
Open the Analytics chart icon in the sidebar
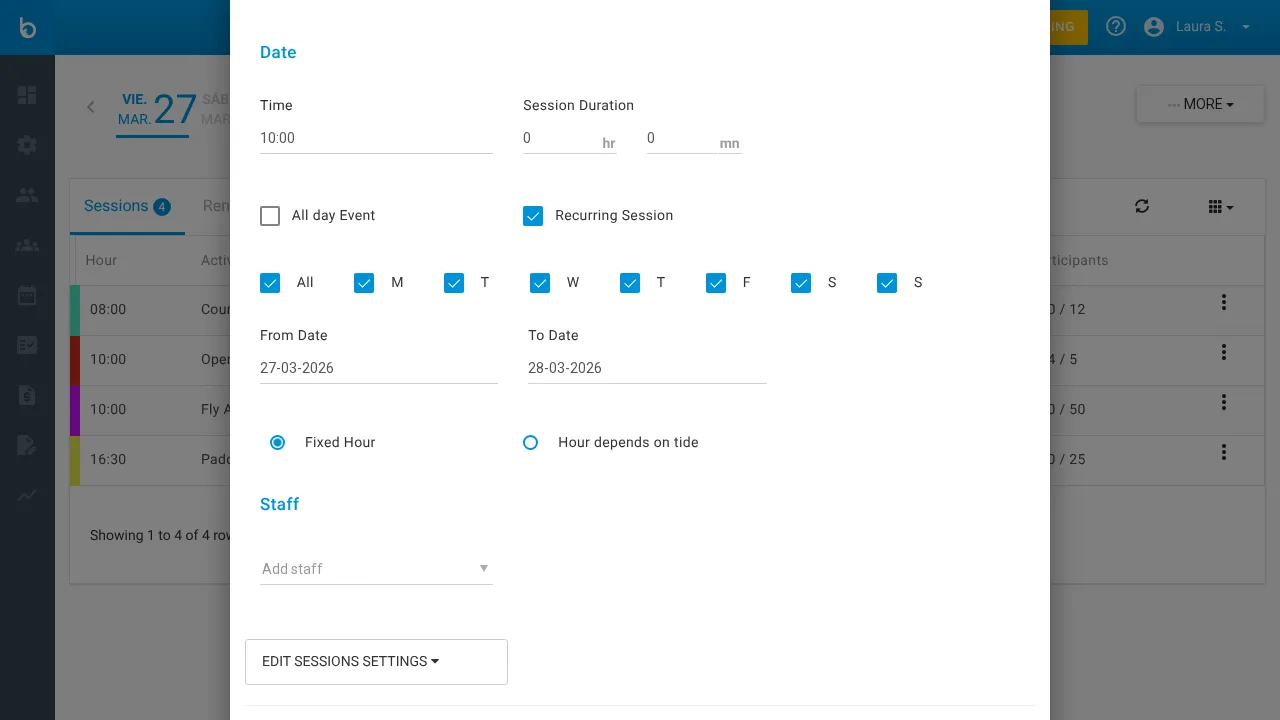(27, 496)
